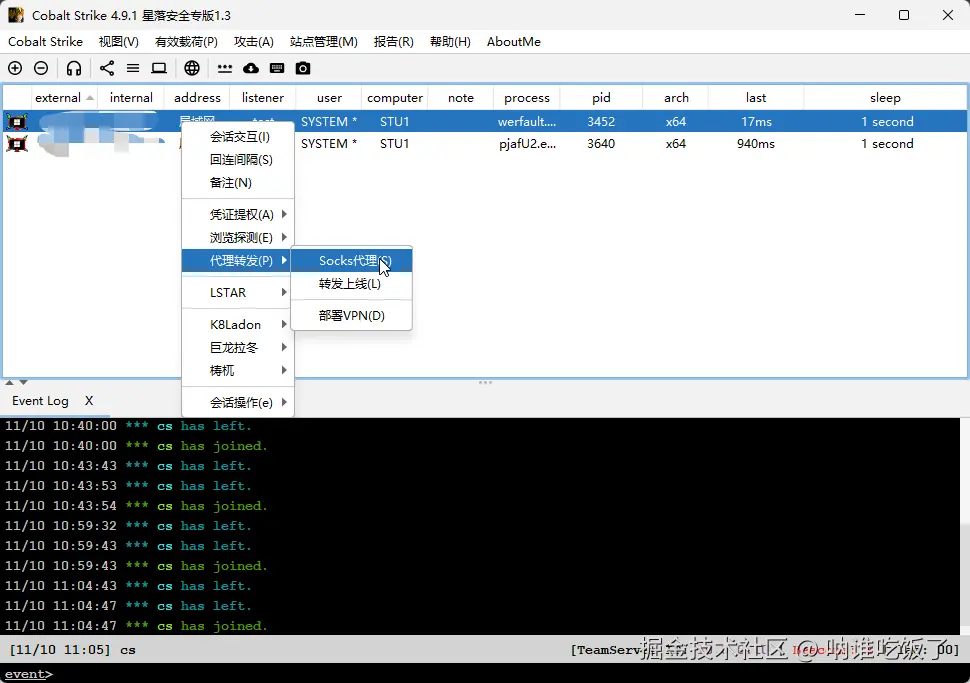Open the 视图(V) menu

[x=119, y=41]
